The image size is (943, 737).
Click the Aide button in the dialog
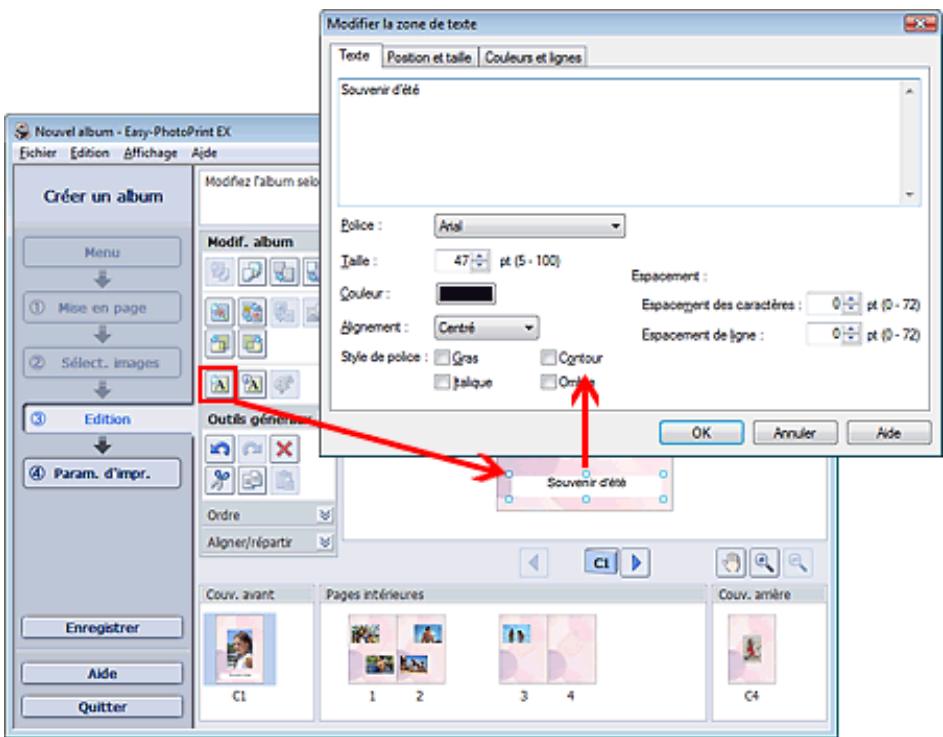coord(889,433)
